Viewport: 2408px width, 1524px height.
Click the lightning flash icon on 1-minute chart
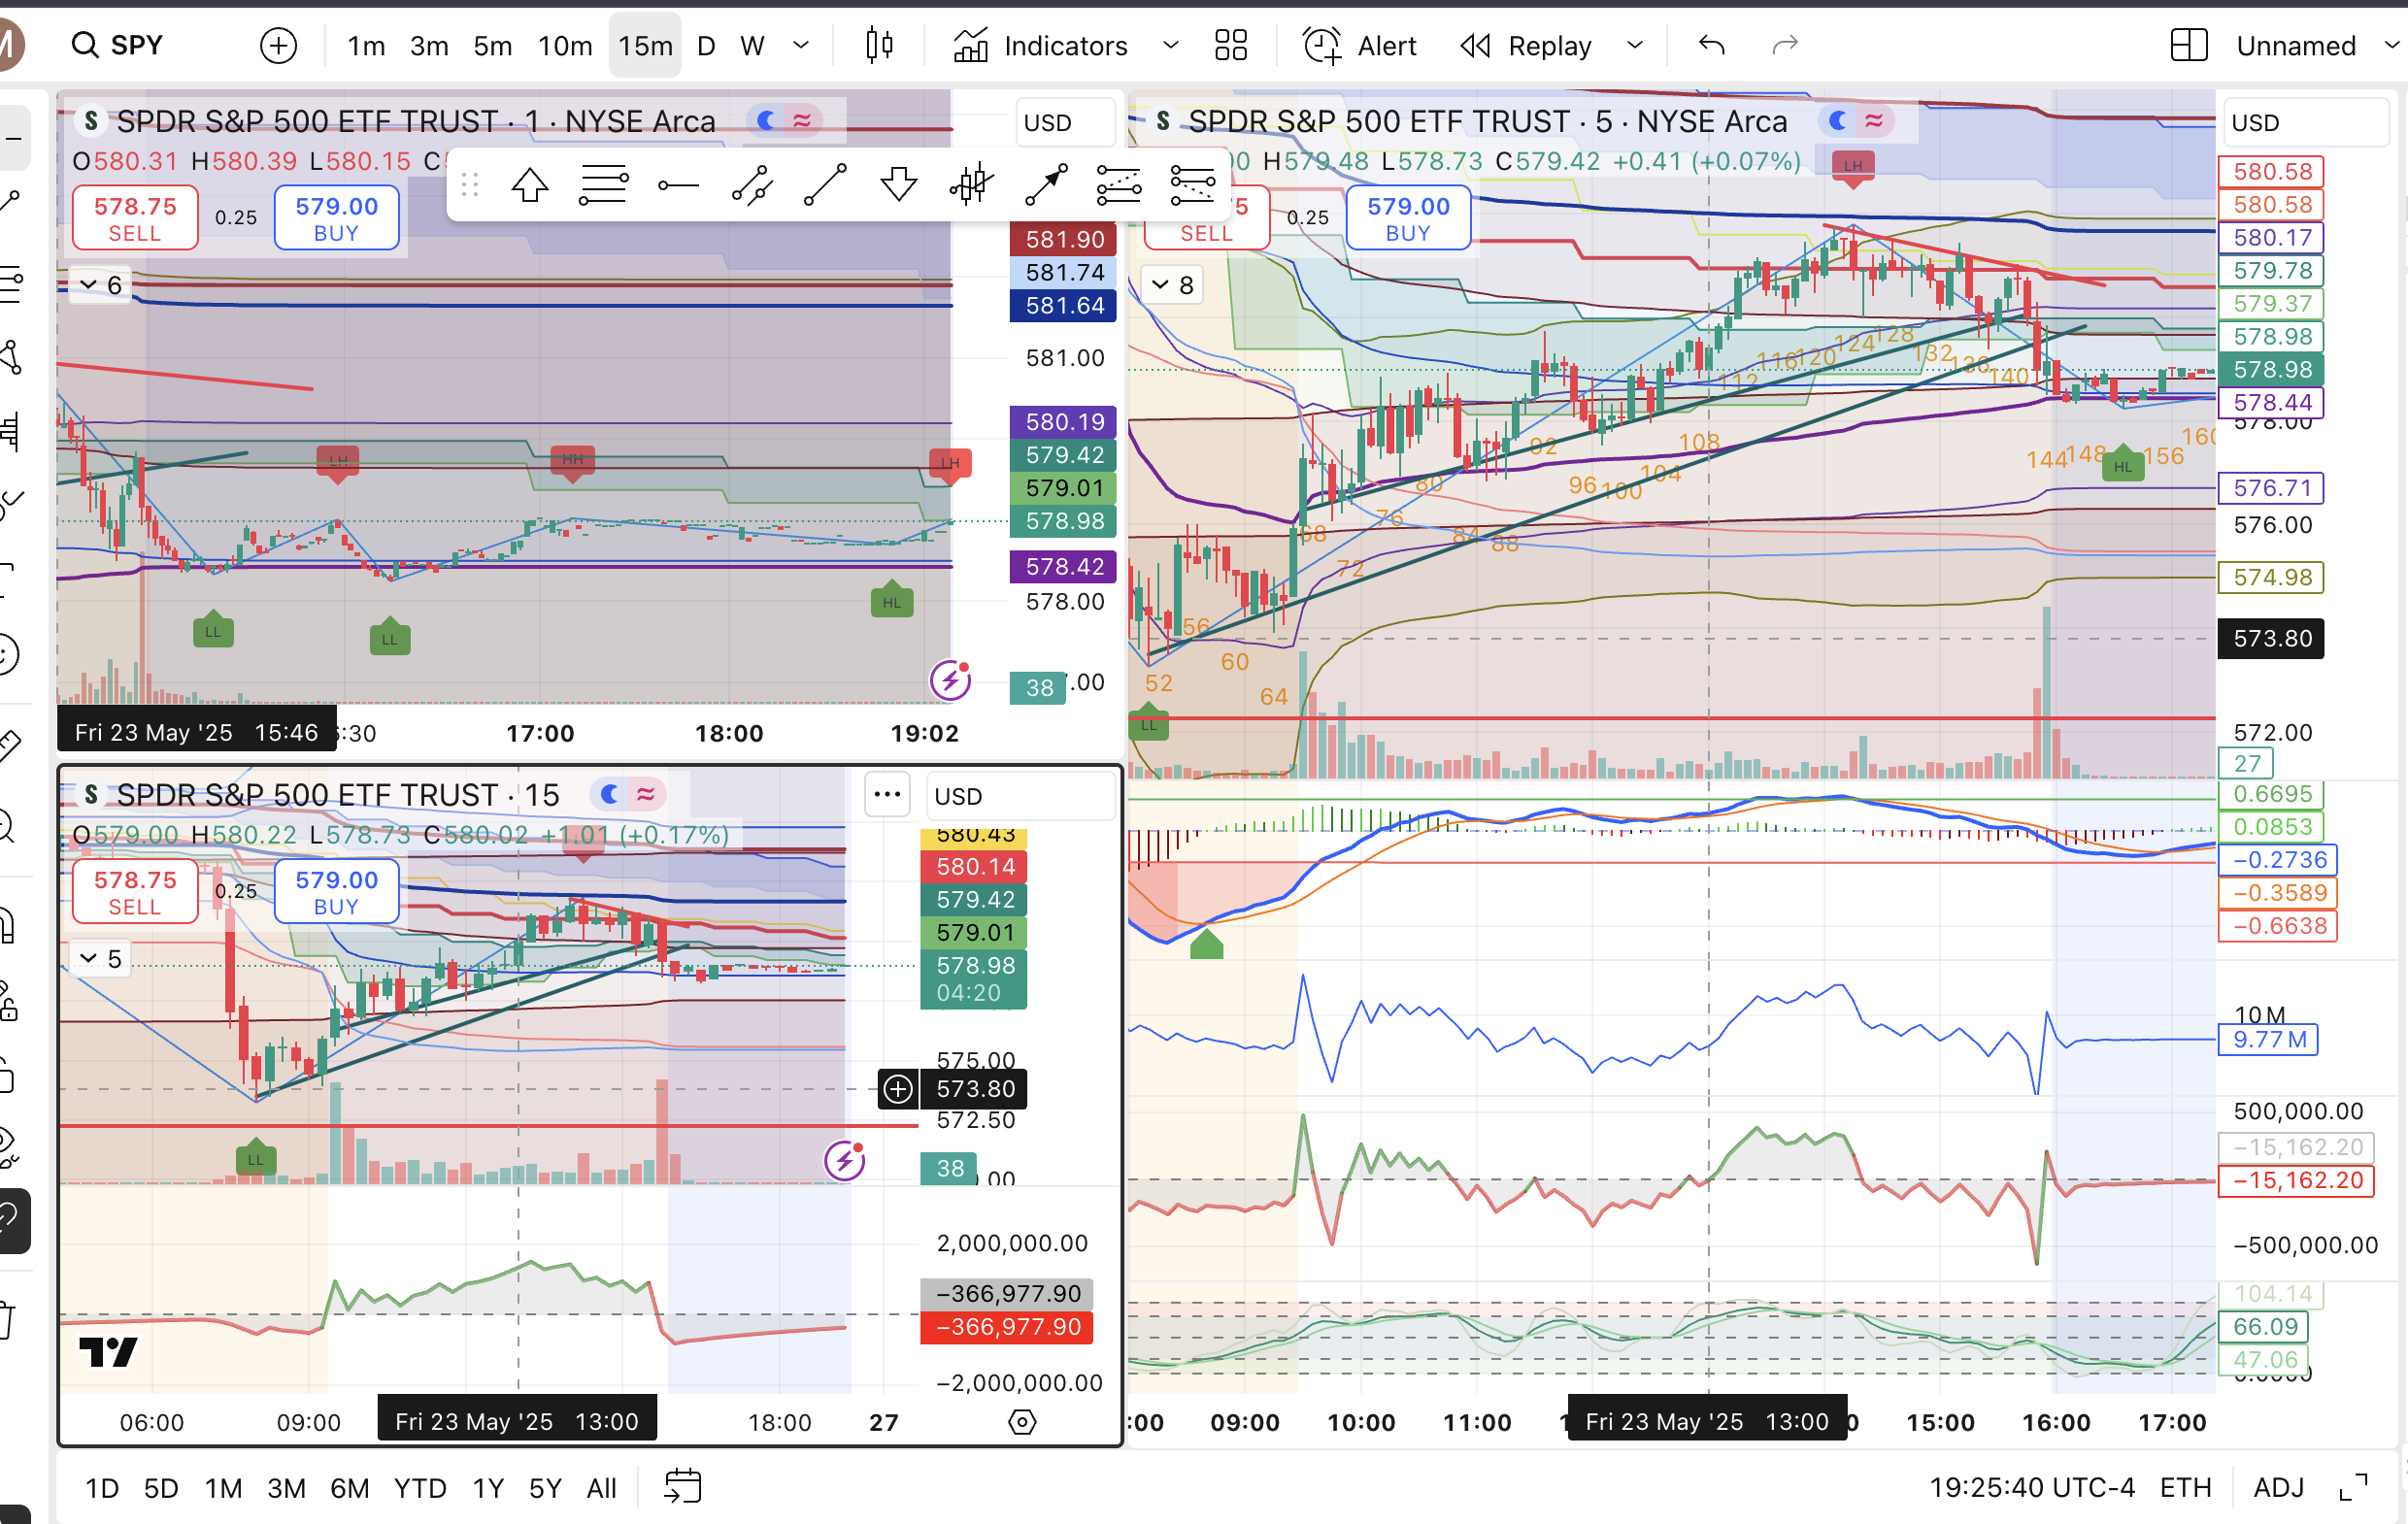(x=949, y=680)
